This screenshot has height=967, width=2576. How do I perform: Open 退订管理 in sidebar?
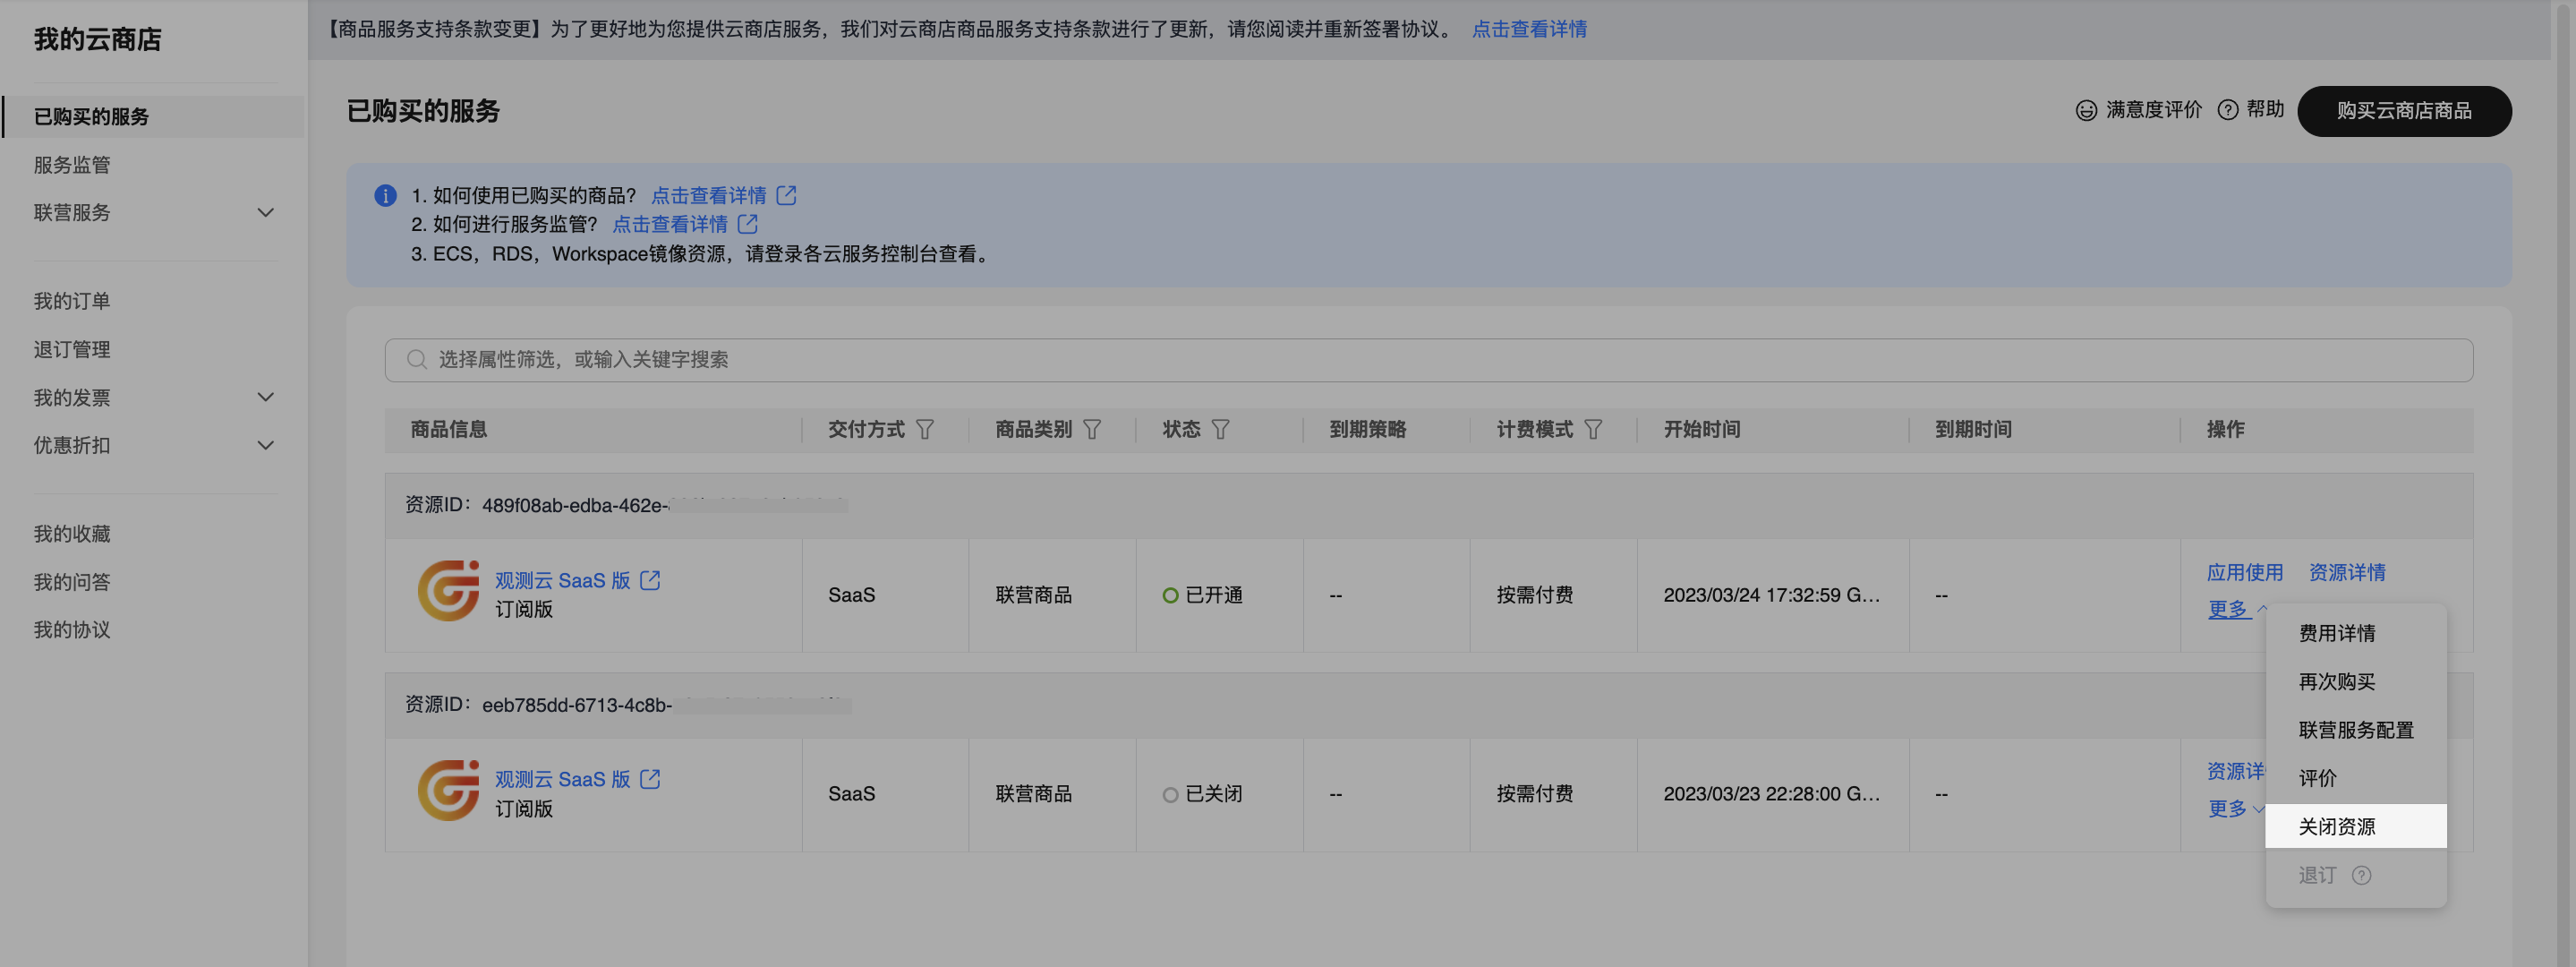[72, 349]
